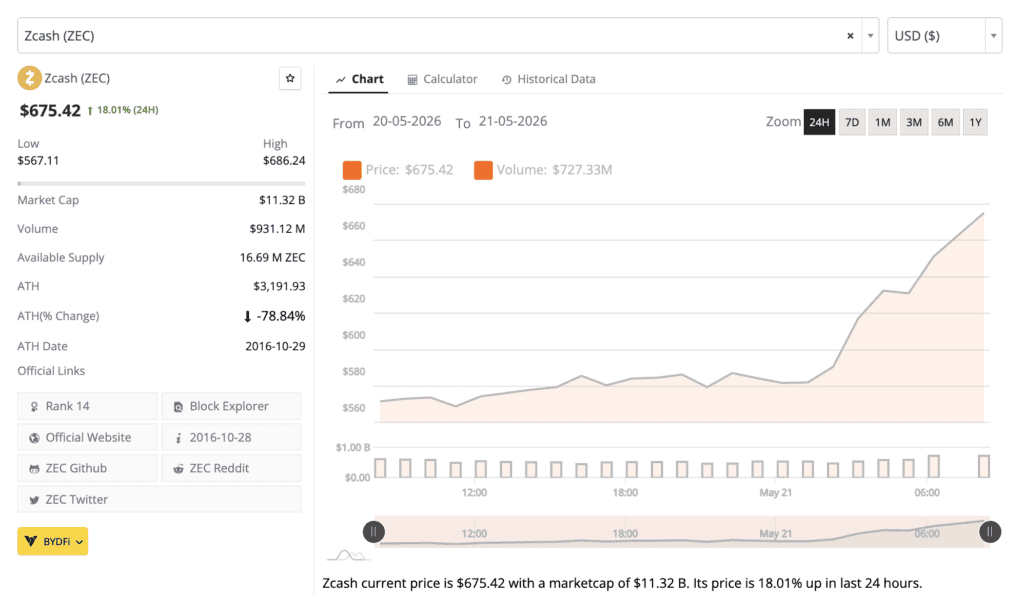Open the ZEC Github link
1024x596 pixels.
click(87, 468)
